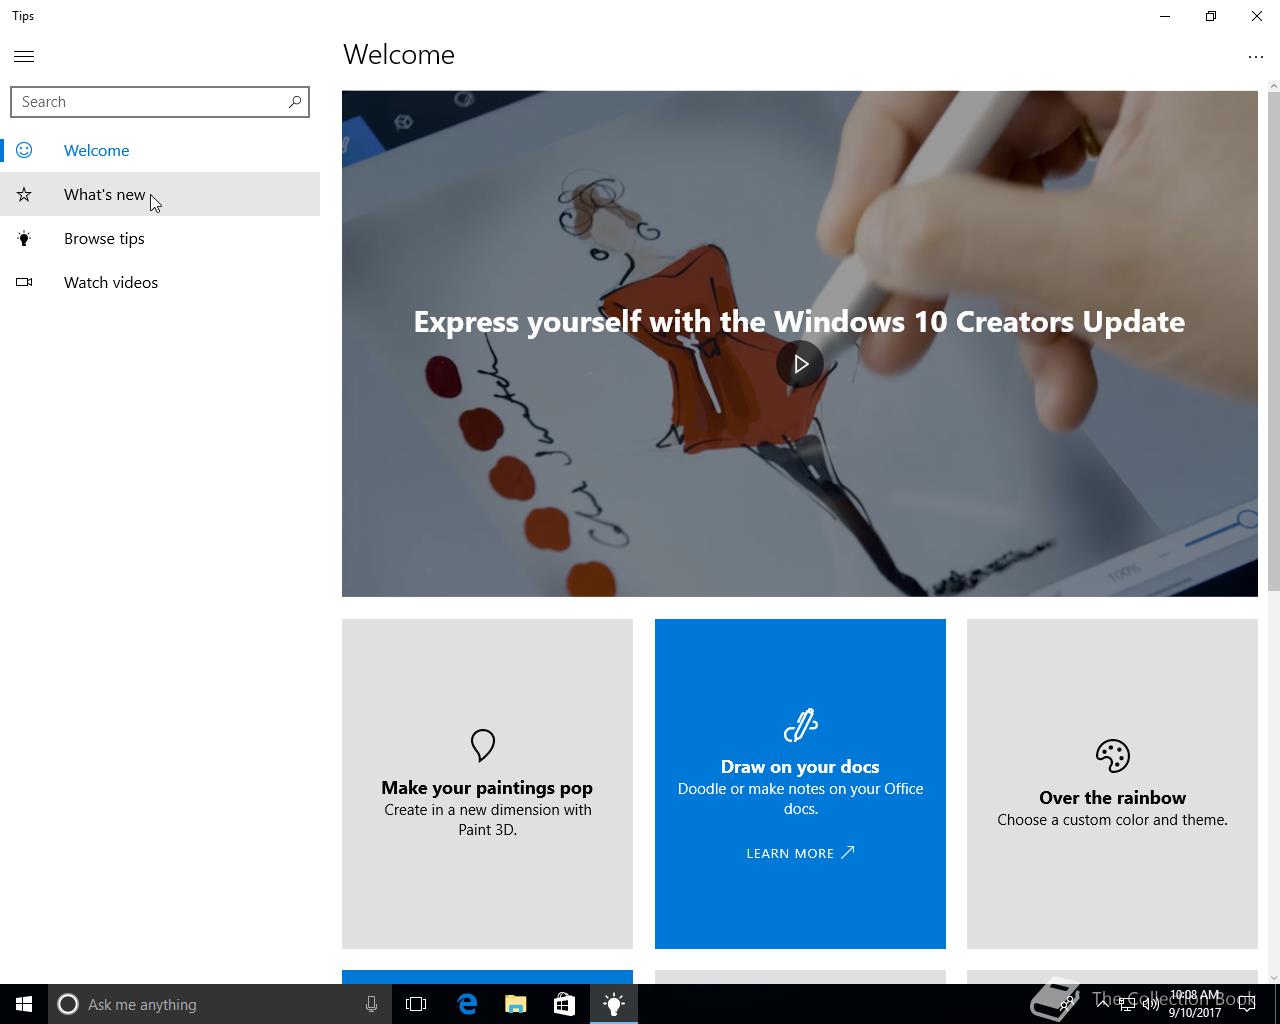The width and height of the screenshot is (1280, 1024).
Task: Focus the Search input field
Action: click(160, 102)
